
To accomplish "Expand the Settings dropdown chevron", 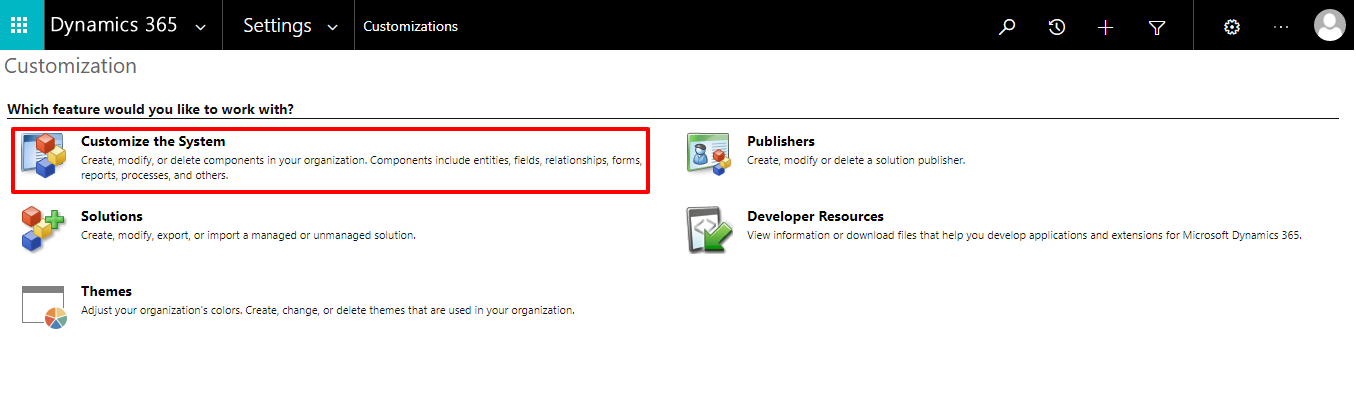I will coord(332,28).
